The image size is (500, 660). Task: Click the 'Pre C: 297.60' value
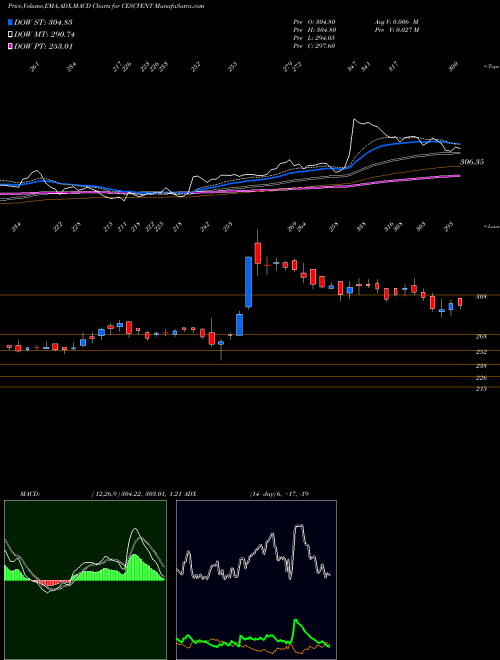click(314, 46)
